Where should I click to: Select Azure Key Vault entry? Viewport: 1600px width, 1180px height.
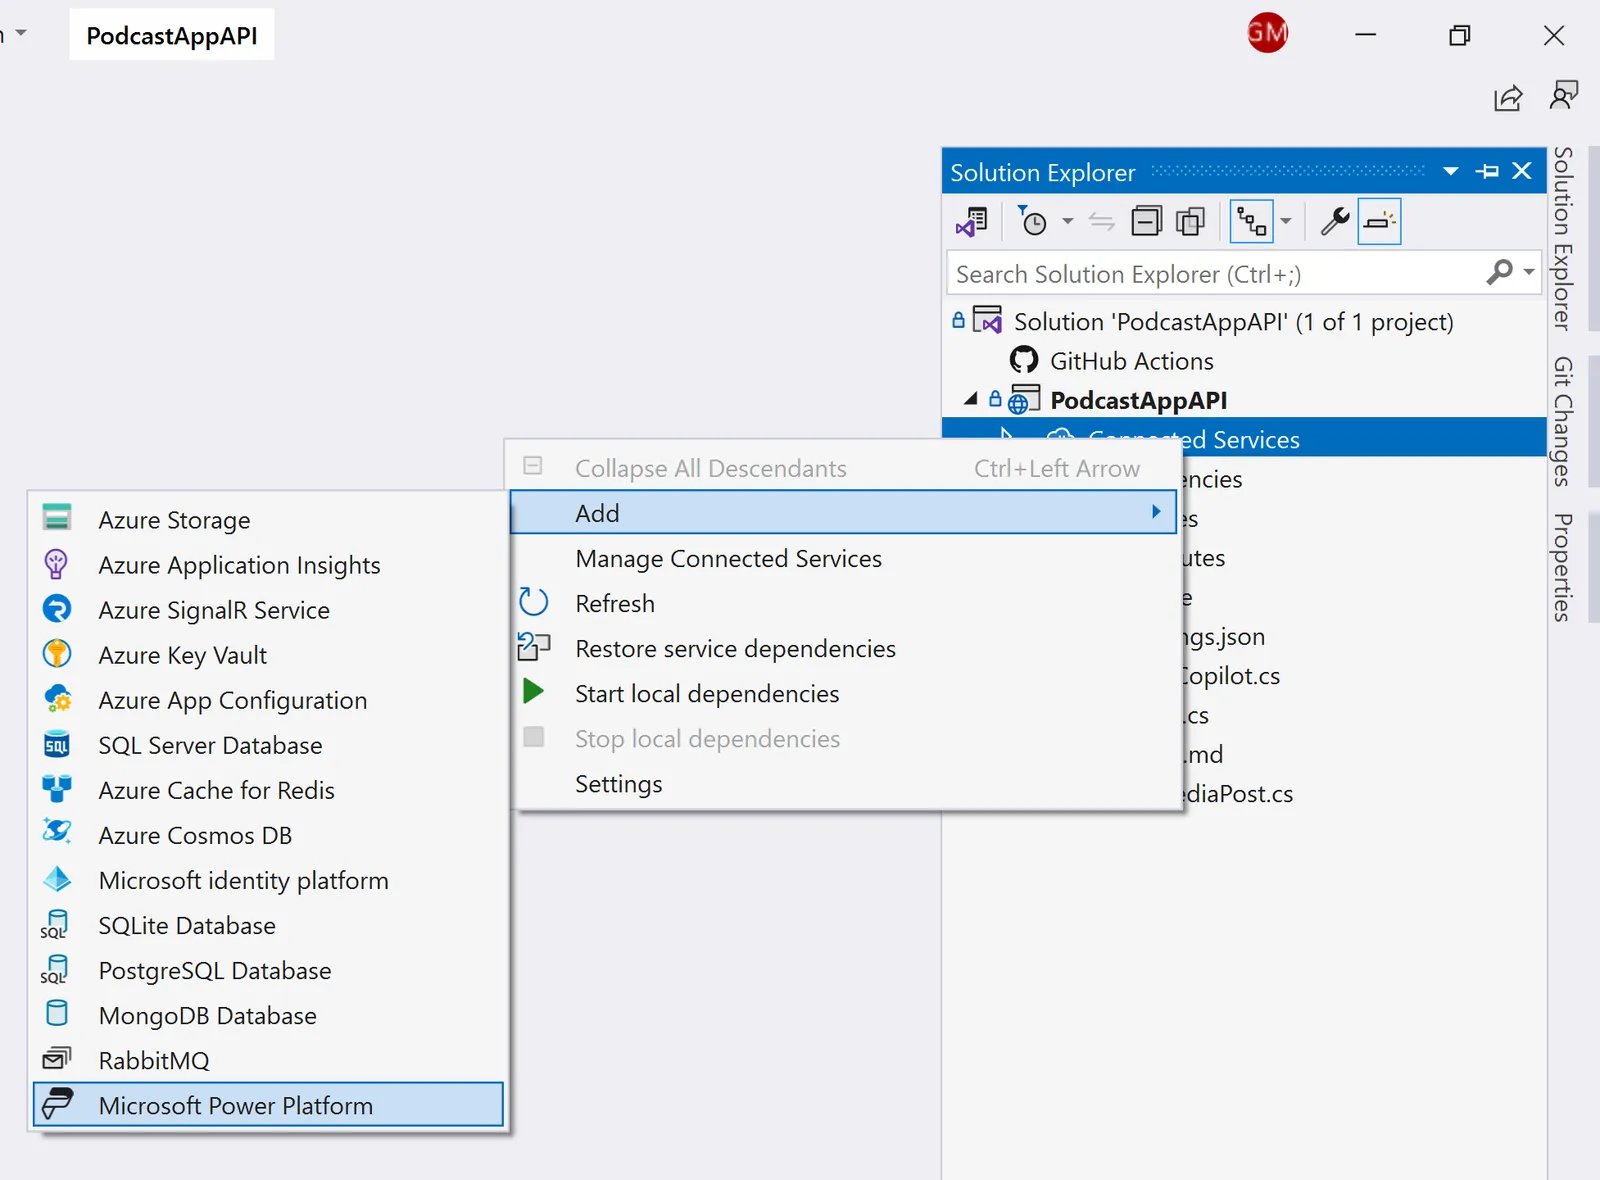pos(268,655)
